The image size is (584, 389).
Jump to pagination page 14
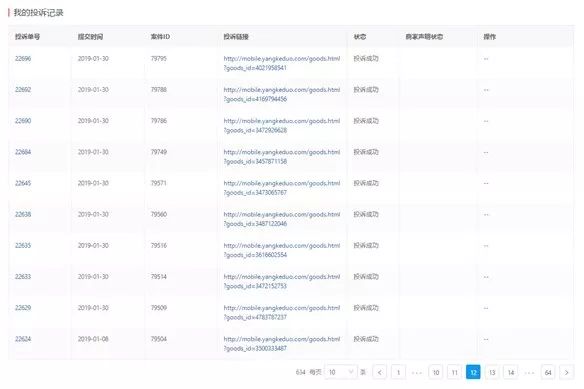511,372
